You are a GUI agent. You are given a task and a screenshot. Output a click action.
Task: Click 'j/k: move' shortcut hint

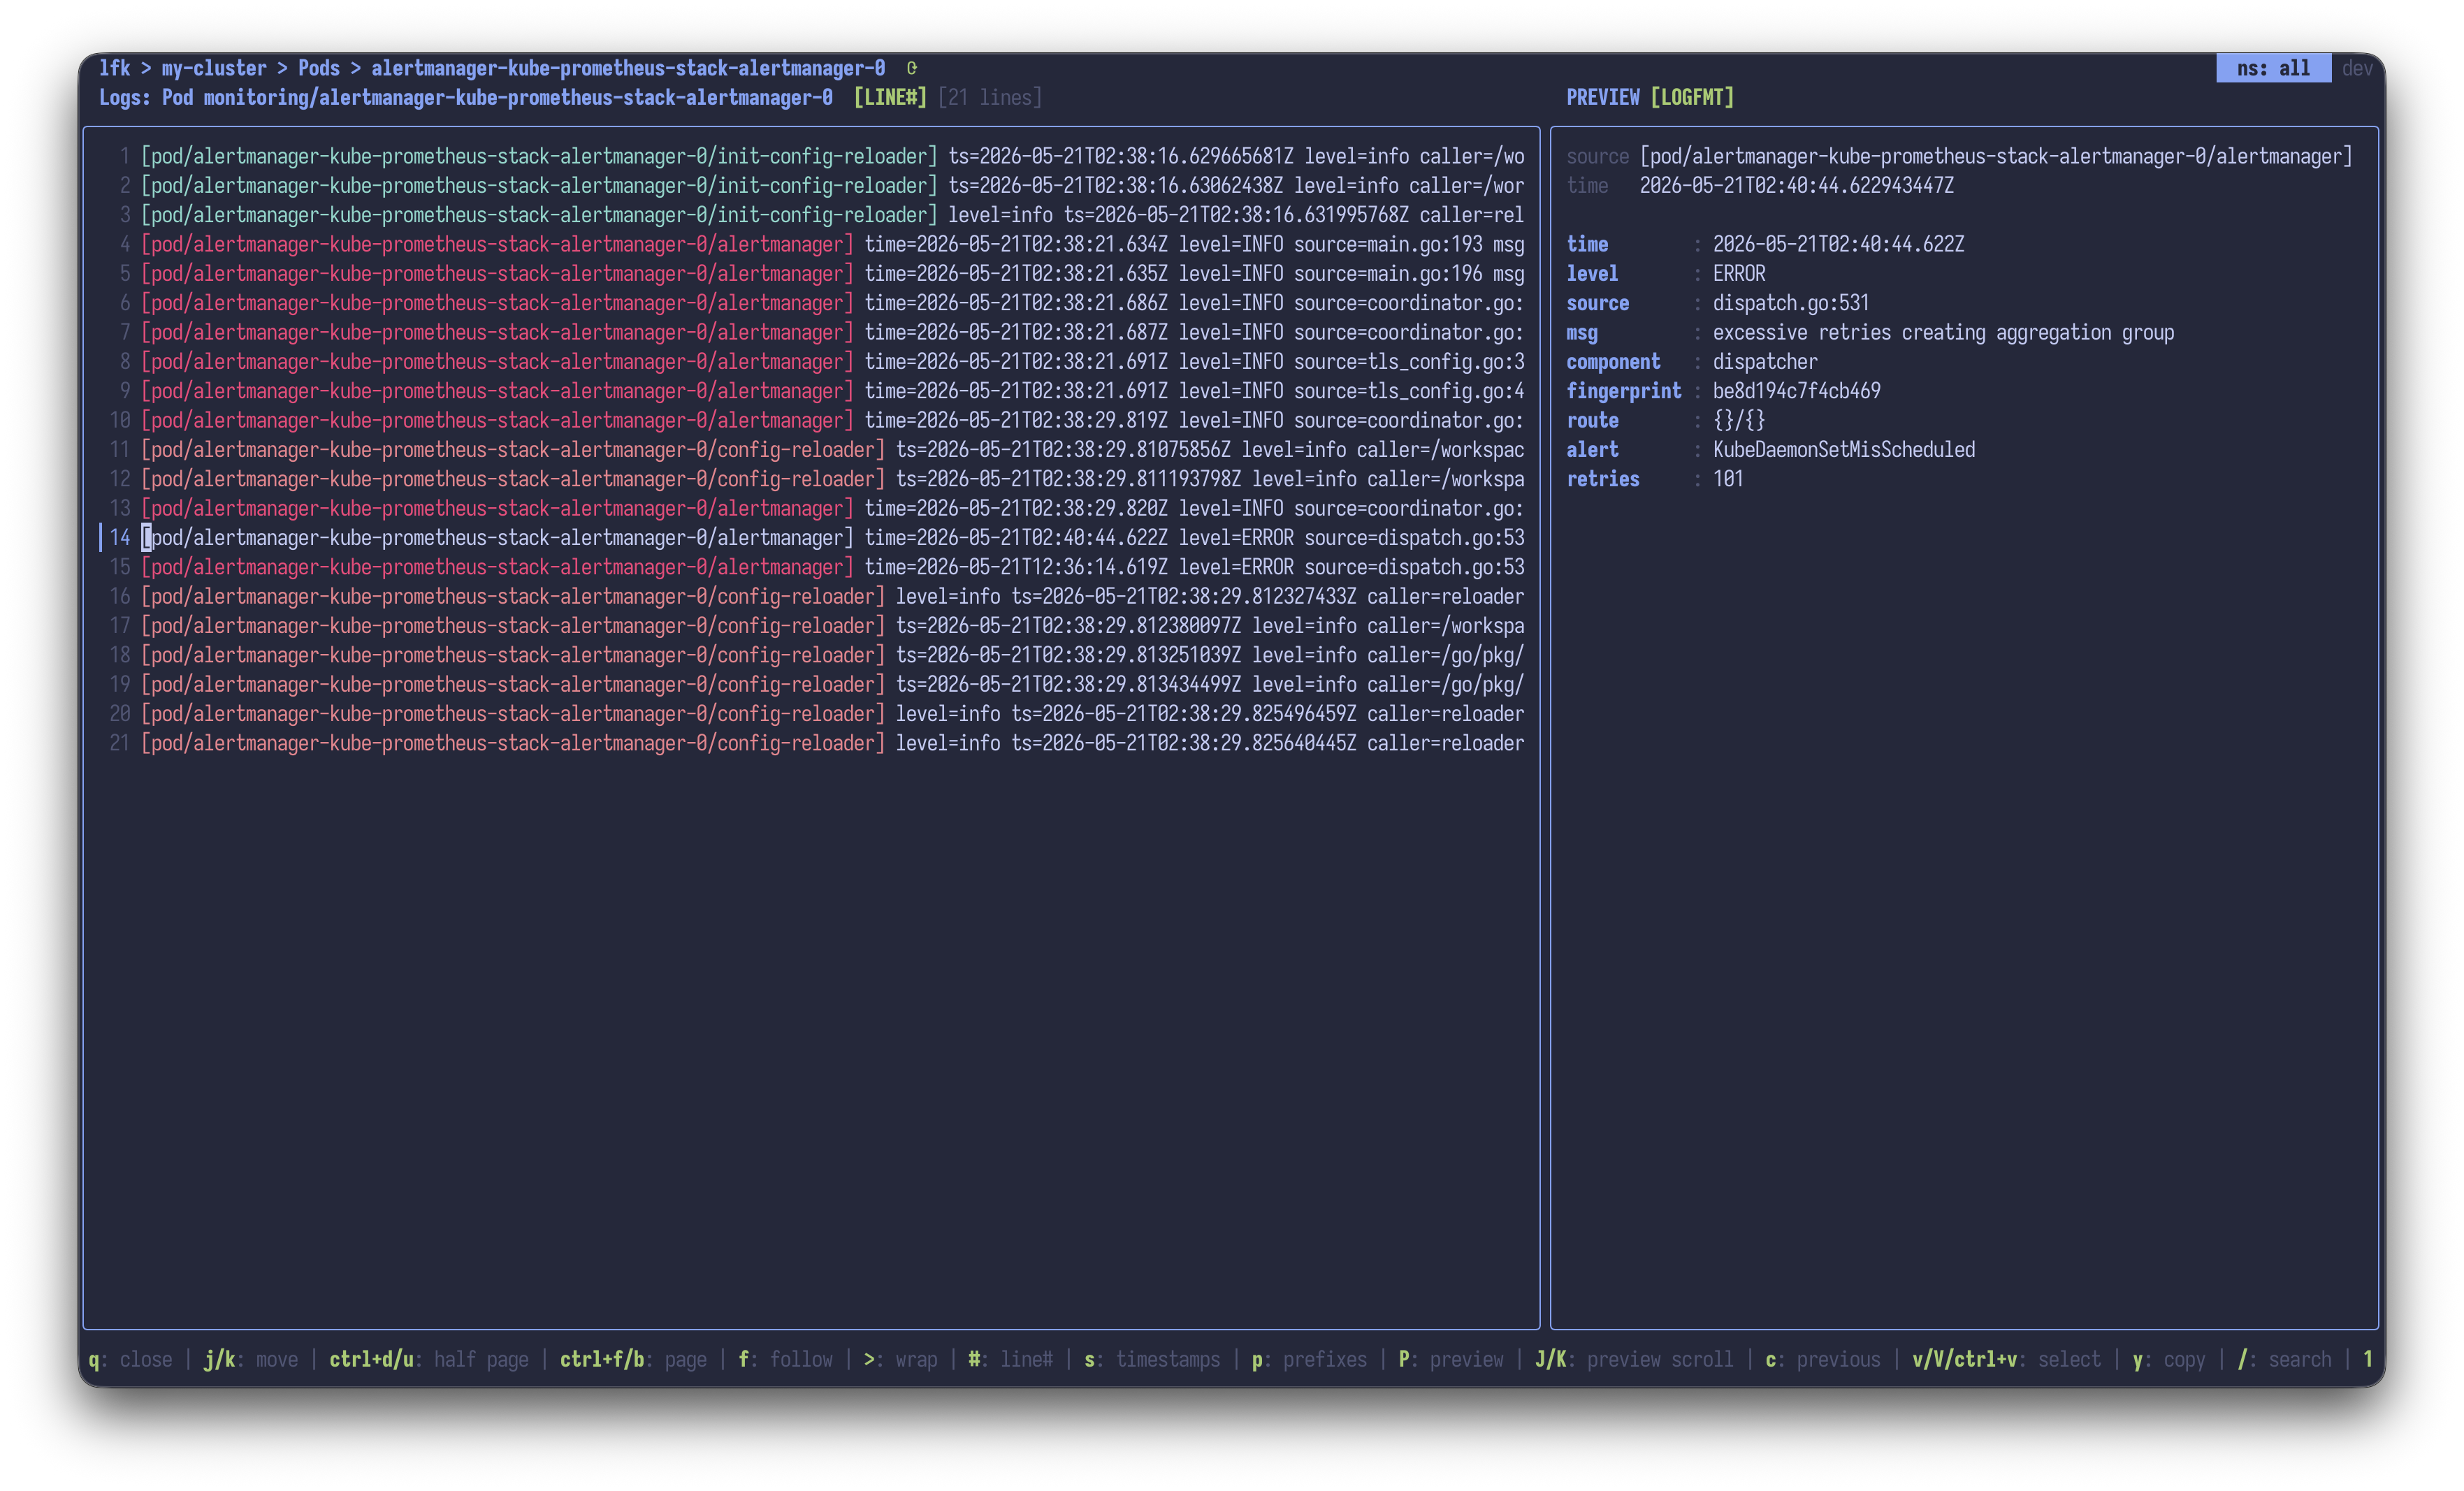251,1359
